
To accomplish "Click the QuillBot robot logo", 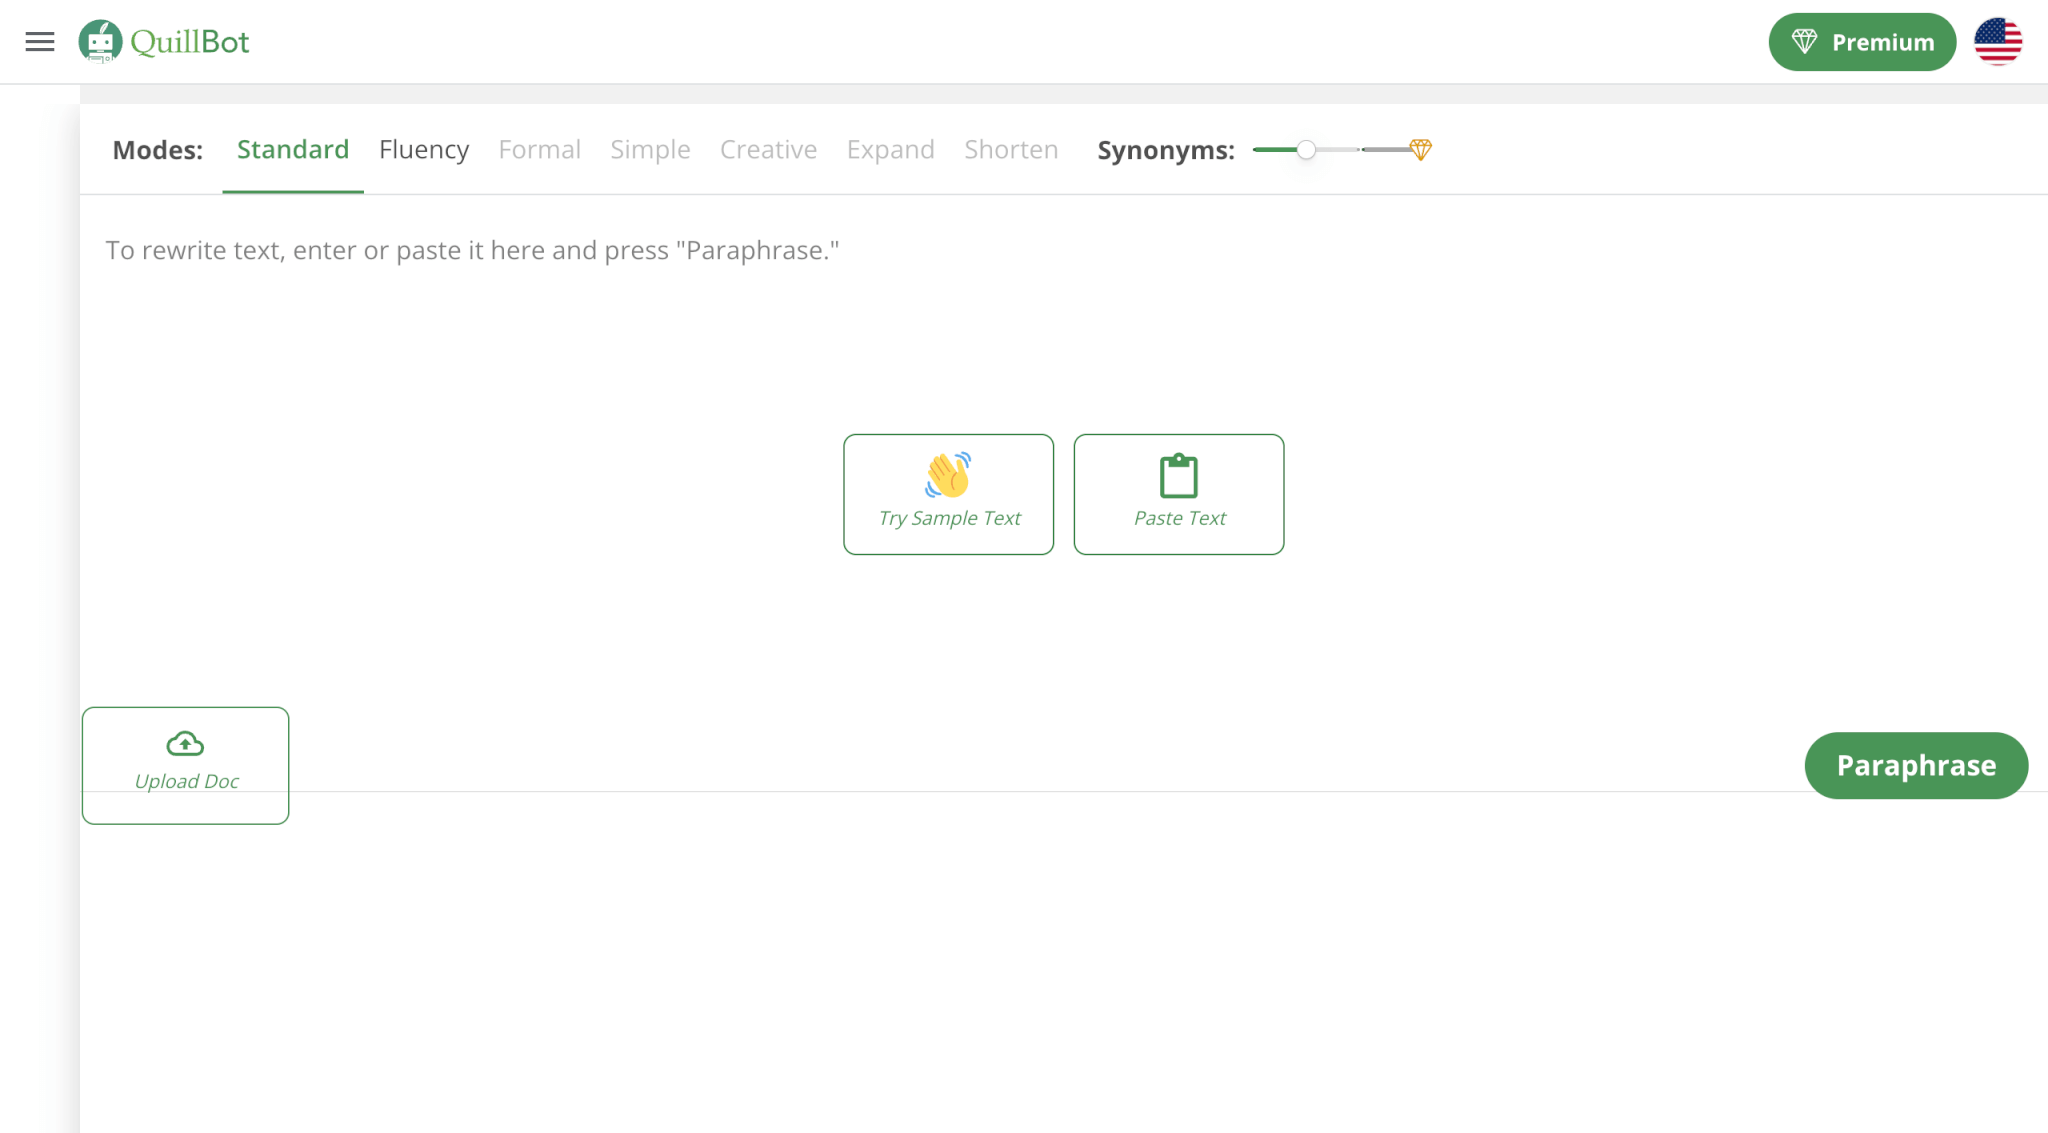I will pos(100,42).
